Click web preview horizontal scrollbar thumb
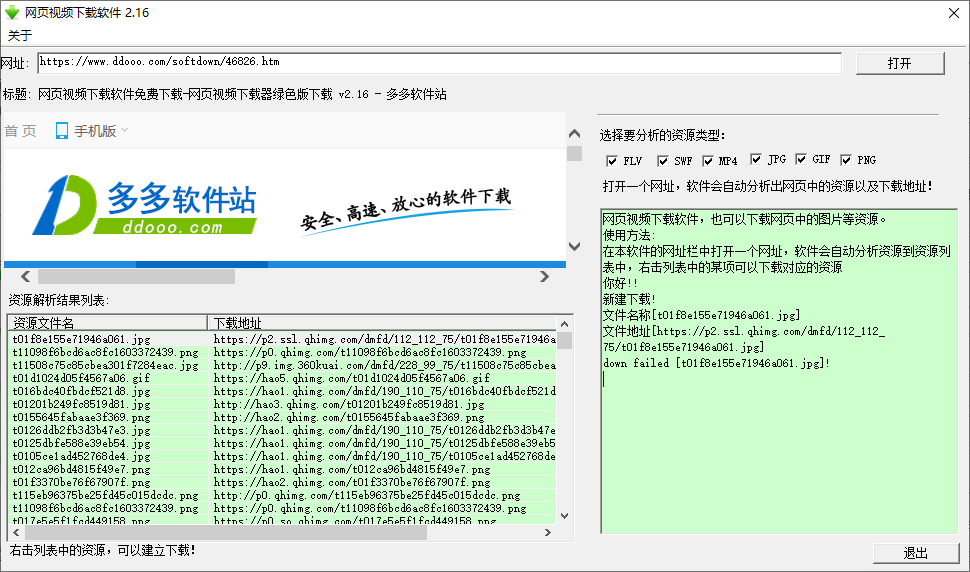 [136, 276]
